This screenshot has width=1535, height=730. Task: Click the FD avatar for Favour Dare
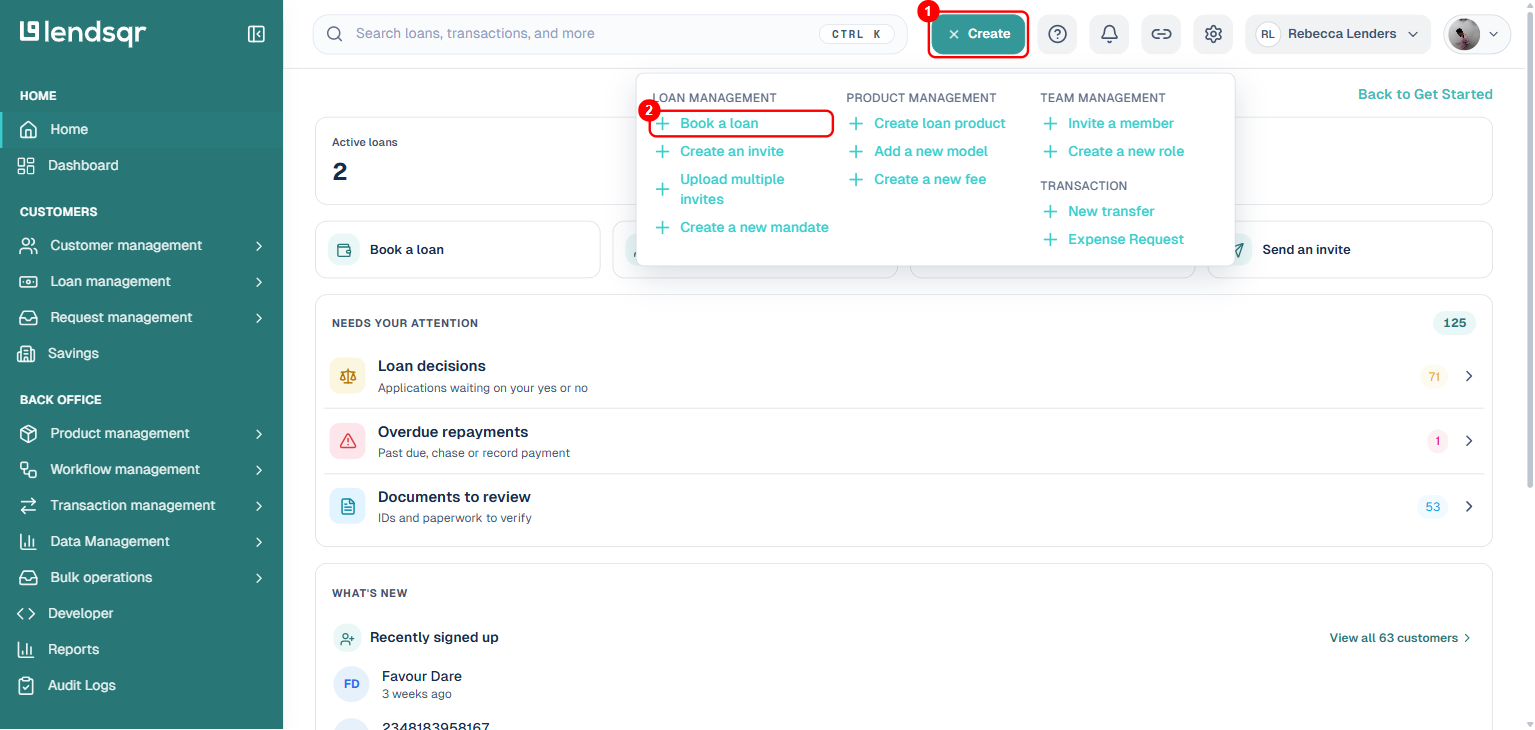[352, 684]
